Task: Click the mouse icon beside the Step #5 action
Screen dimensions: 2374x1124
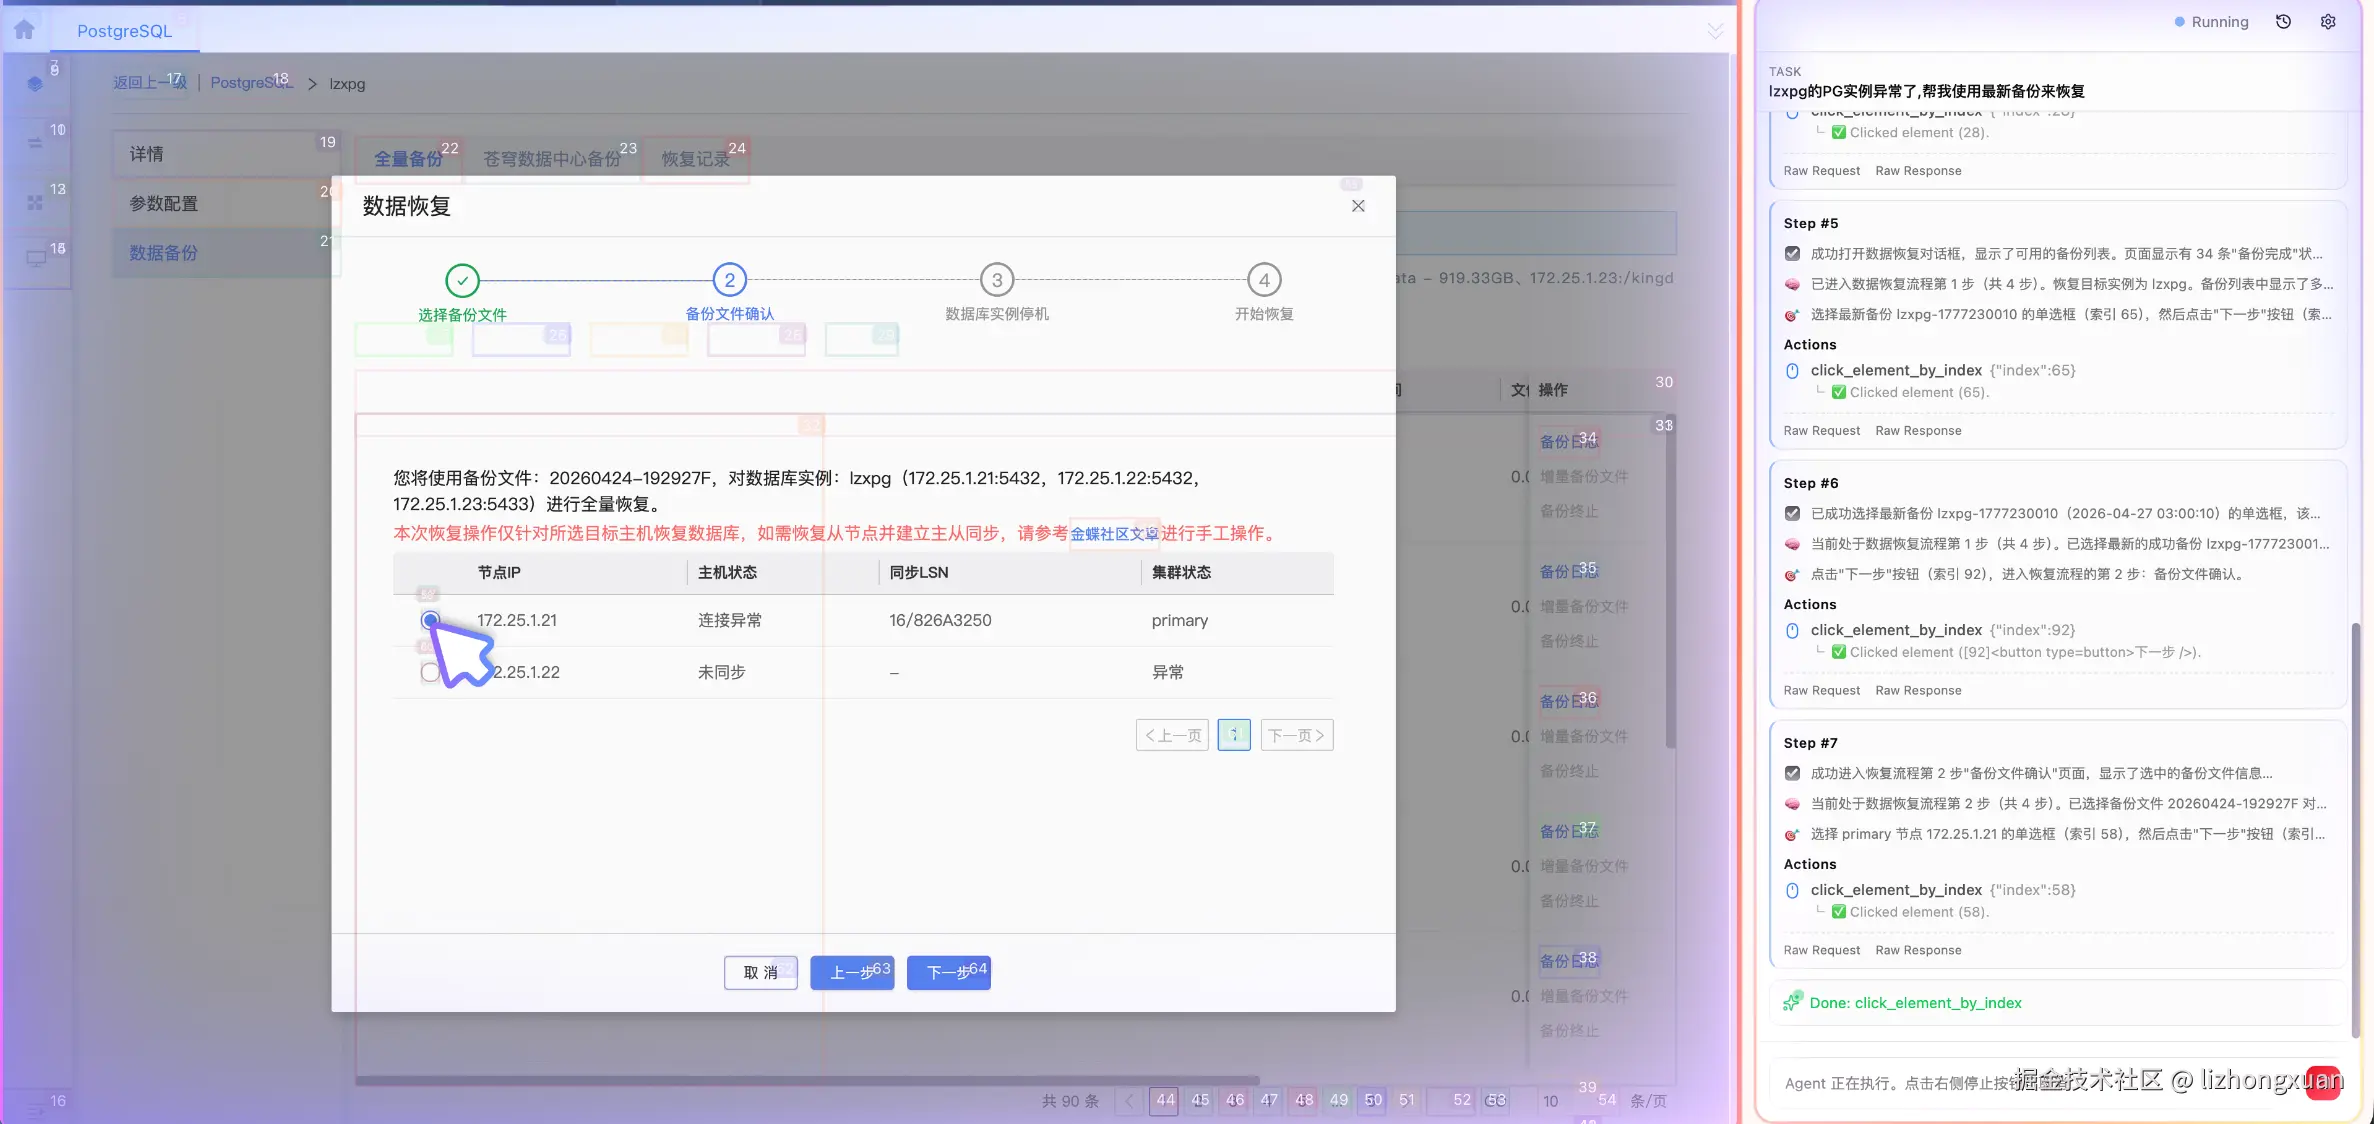Action: [x=1792, y=371]
